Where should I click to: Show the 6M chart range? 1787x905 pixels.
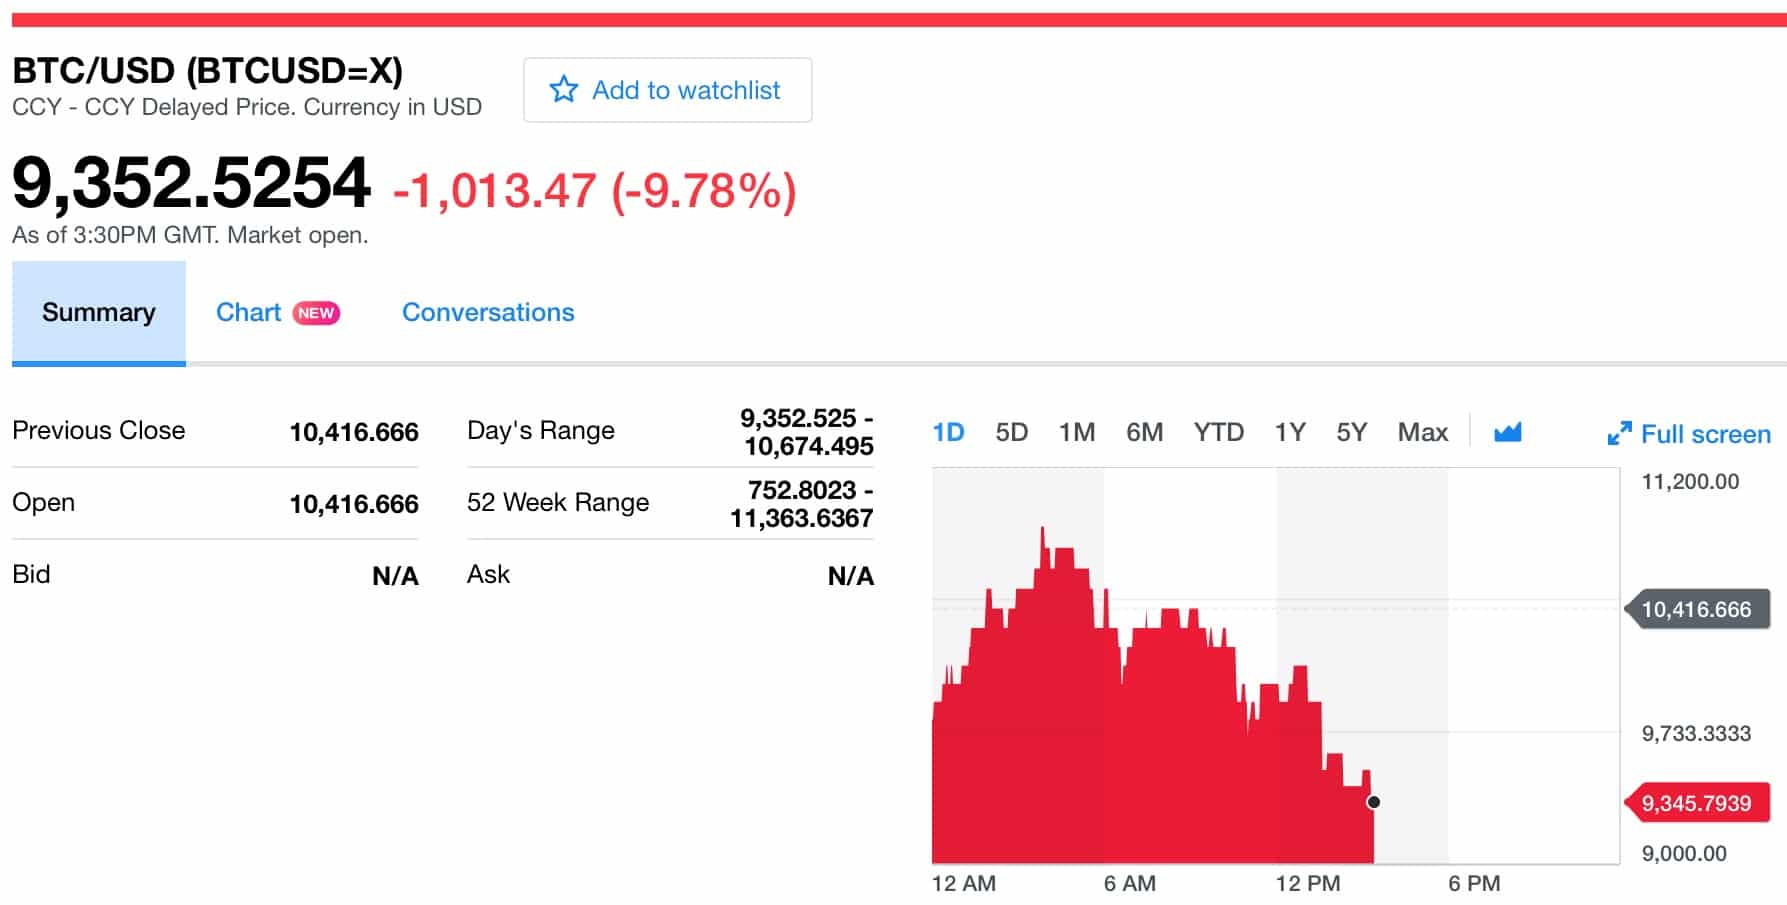[1144, 432]
